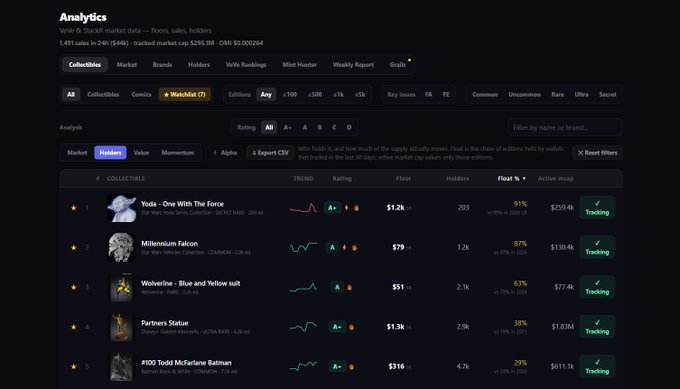Open the VeVe Rankings tab
This screenshot has height=389, width=680.
click(246, 65)
